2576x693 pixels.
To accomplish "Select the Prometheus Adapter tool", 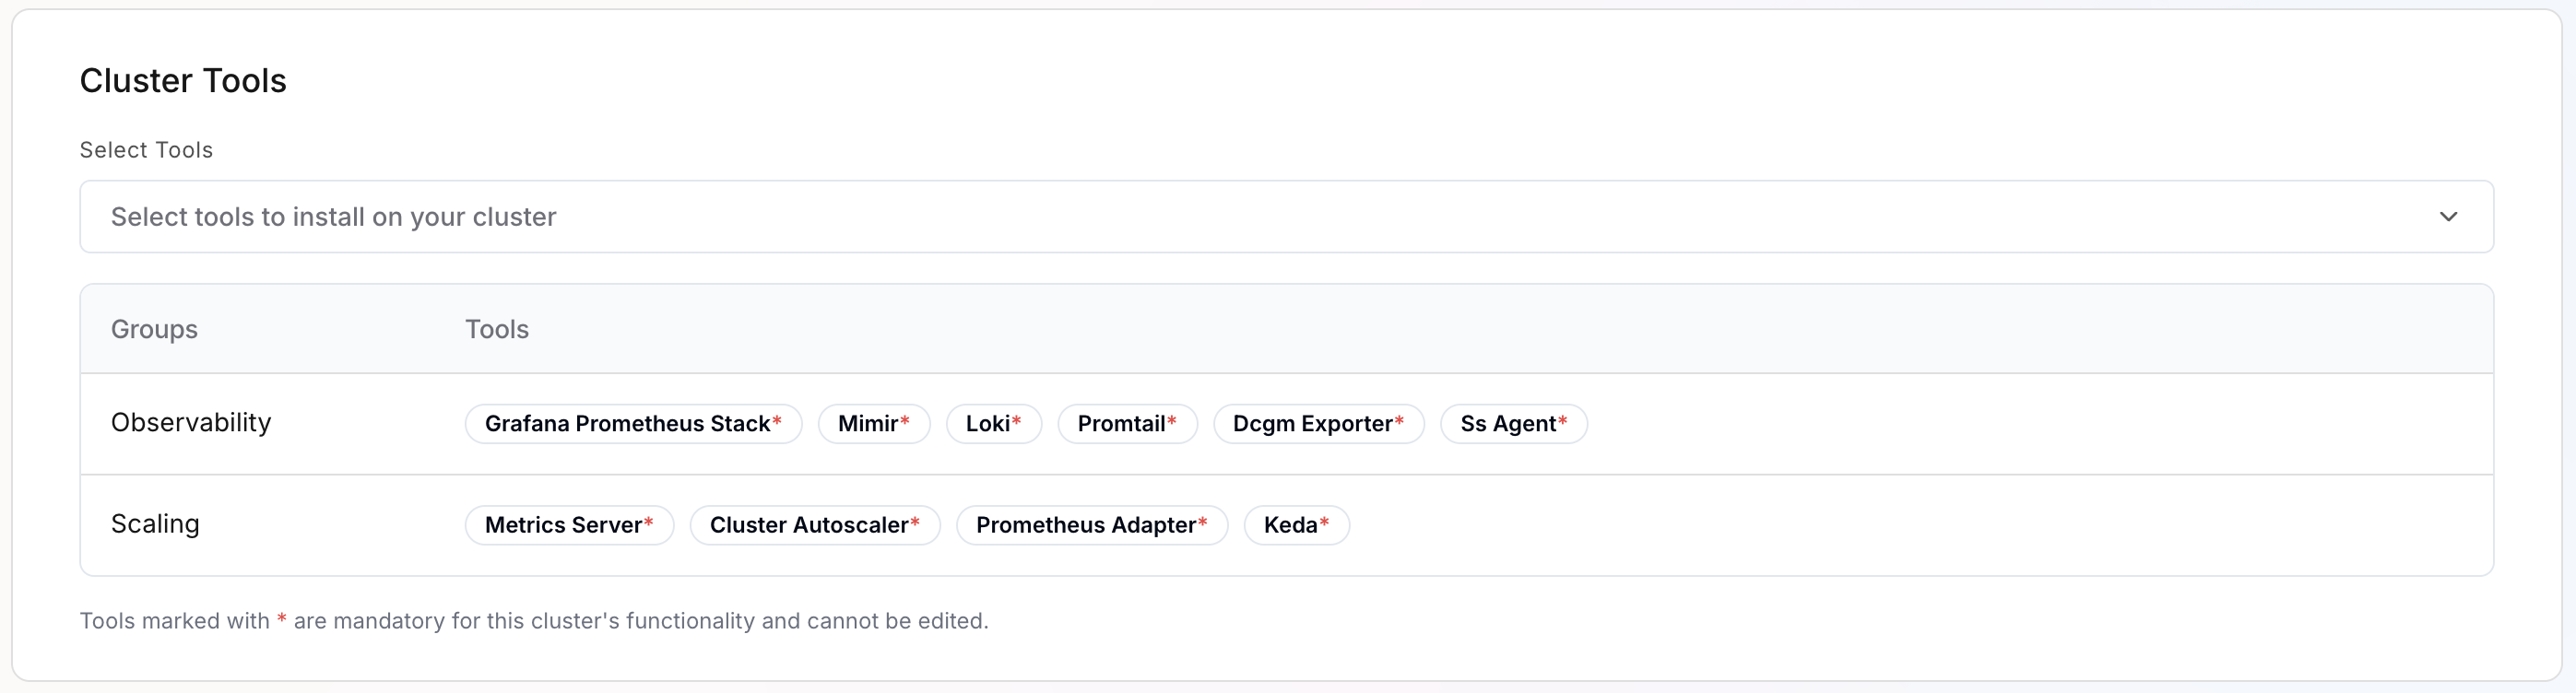I will click(1091, 524).
